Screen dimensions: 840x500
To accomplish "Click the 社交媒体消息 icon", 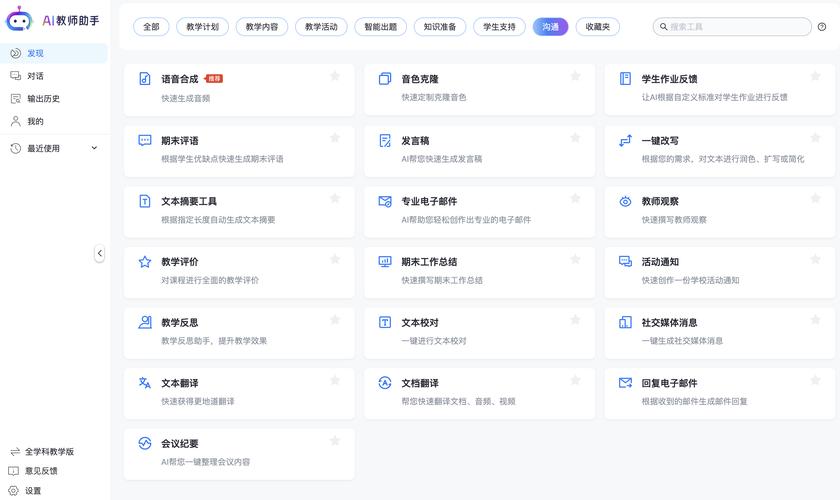I will [625, 322].
